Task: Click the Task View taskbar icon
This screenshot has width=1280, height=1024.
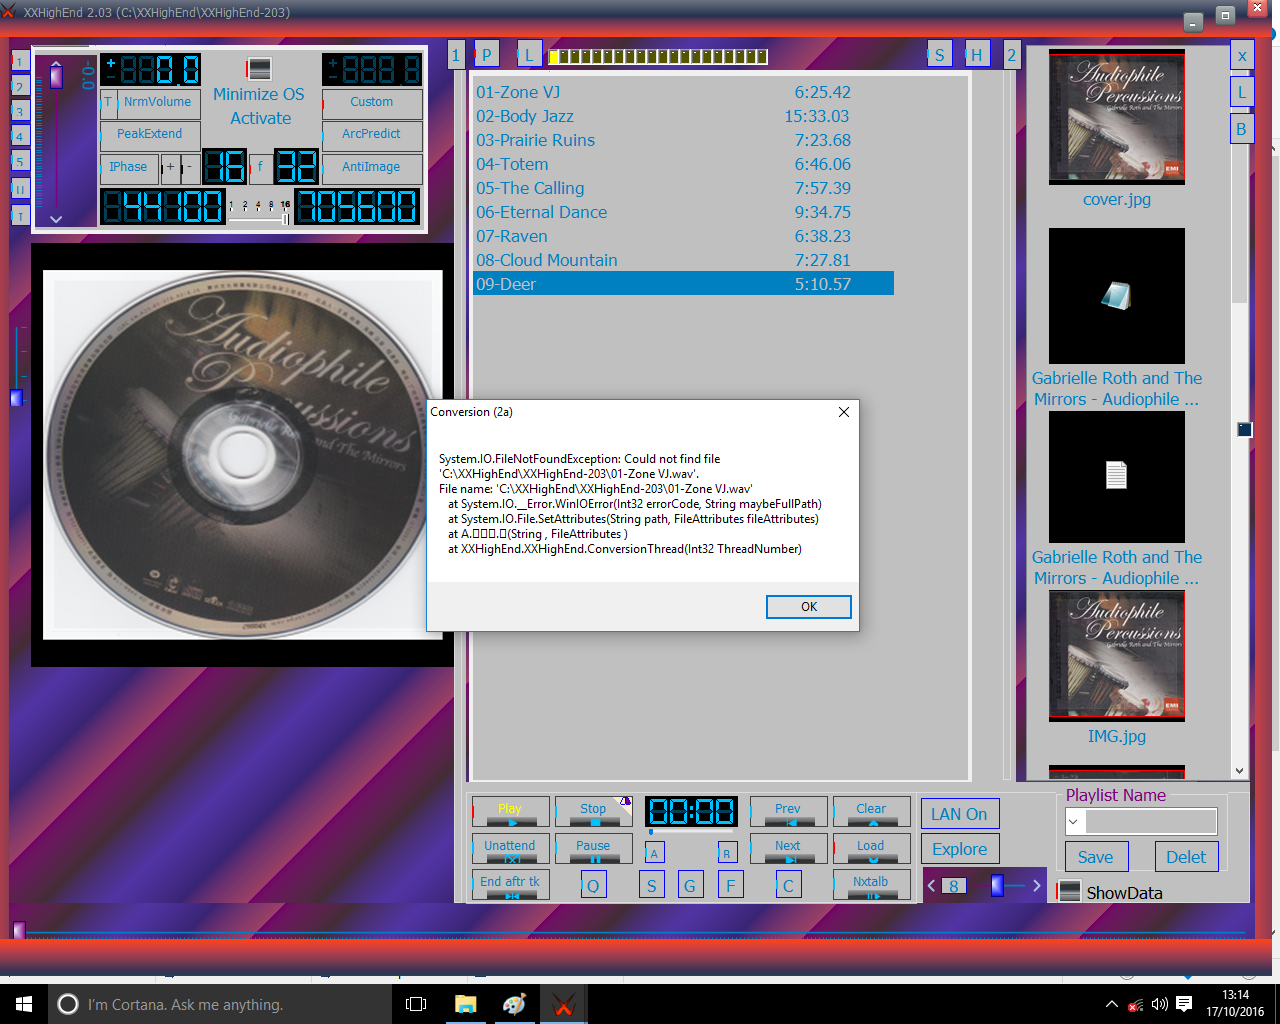Action: pos(416,1004)
